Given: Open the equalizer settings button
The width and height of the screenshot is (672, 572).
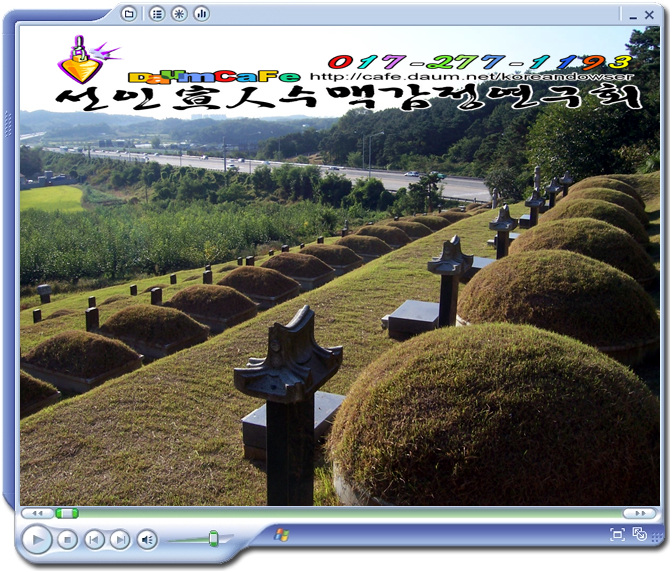Looking at the screenshot, I should point(201,14).
